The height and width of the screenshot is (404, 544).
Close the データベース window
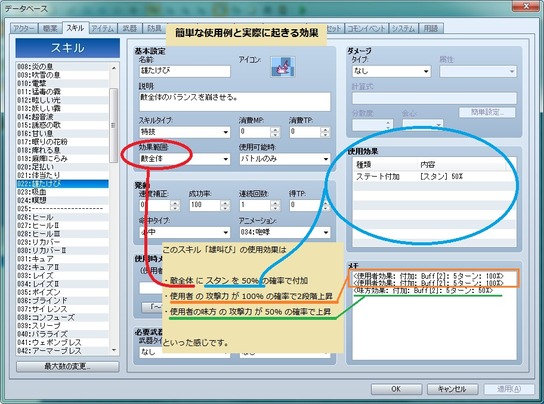[x=527, y=5]
